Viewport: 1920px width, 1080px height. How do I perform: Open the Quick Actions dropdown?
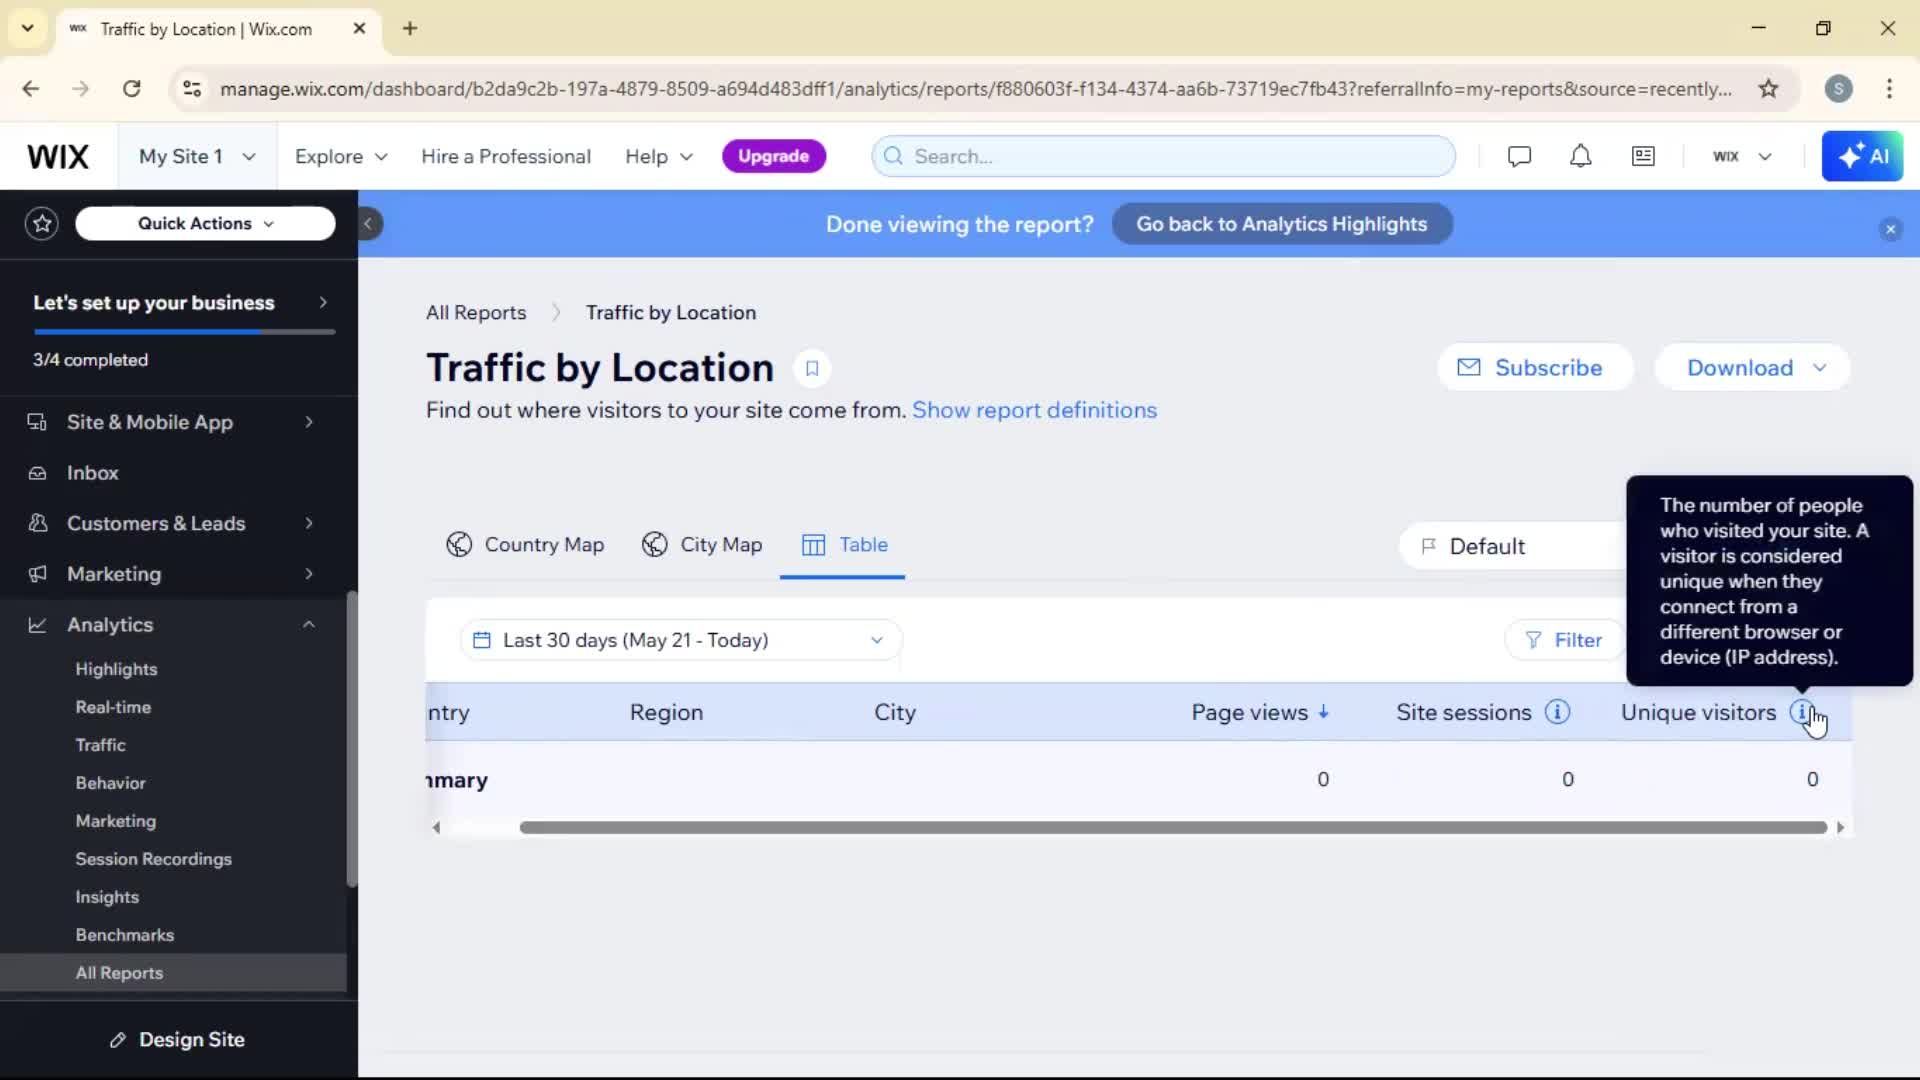click(x=205, y=223)
